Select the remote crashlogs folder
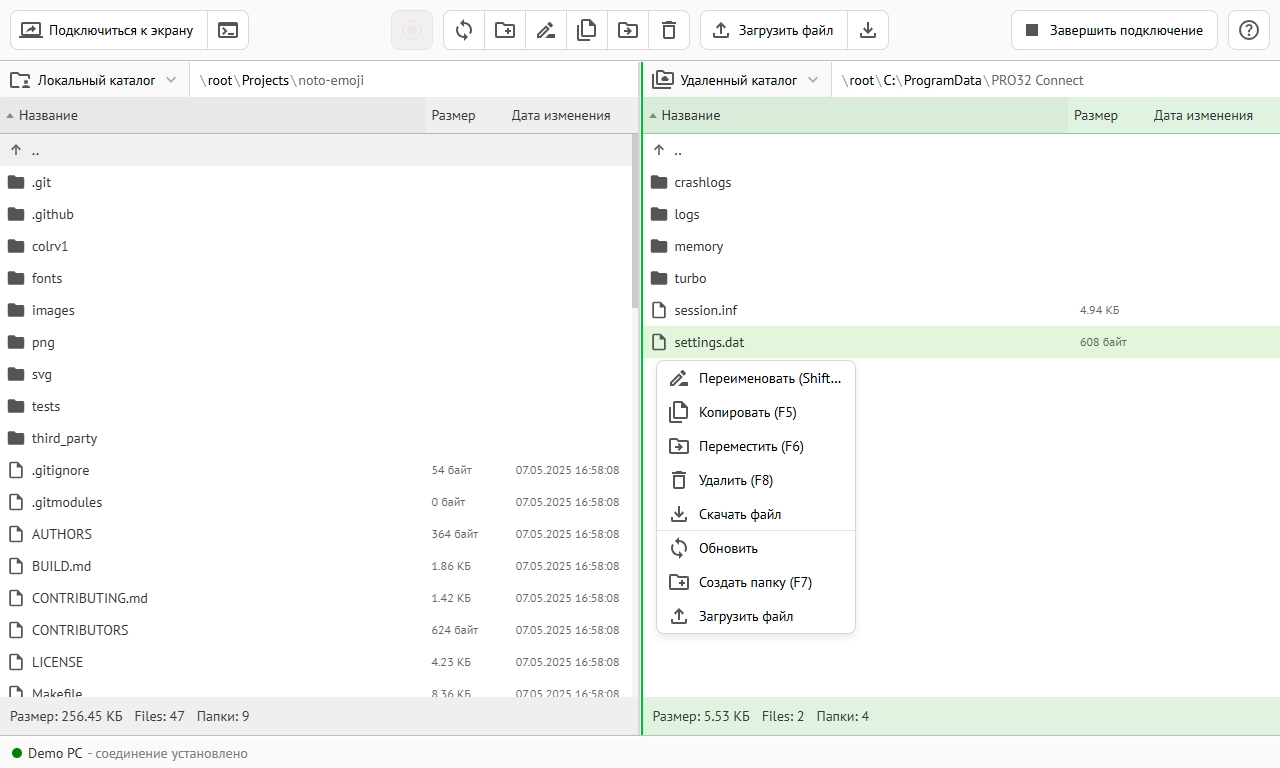The height and width of the screenshot is (768, 1280). pos(961,182)
